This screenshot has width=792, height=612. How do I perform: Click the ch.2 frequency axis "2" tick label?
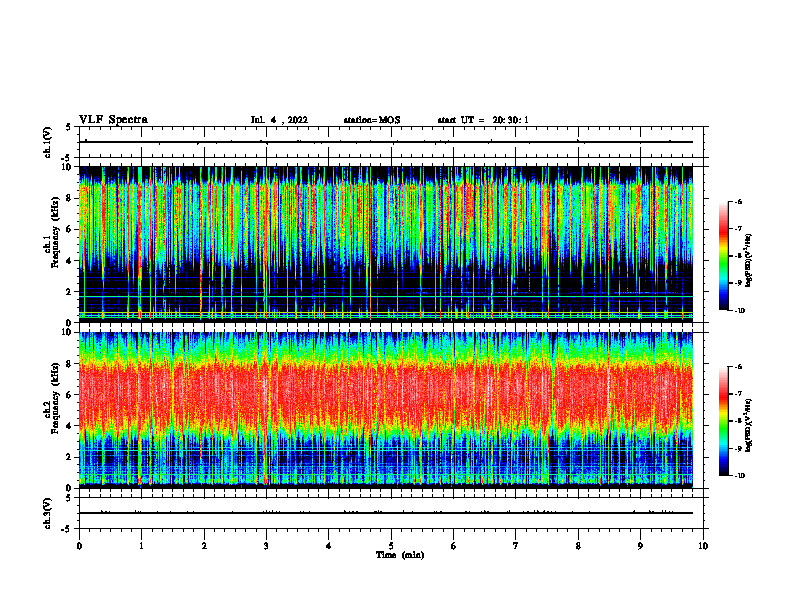click(69, 457)
